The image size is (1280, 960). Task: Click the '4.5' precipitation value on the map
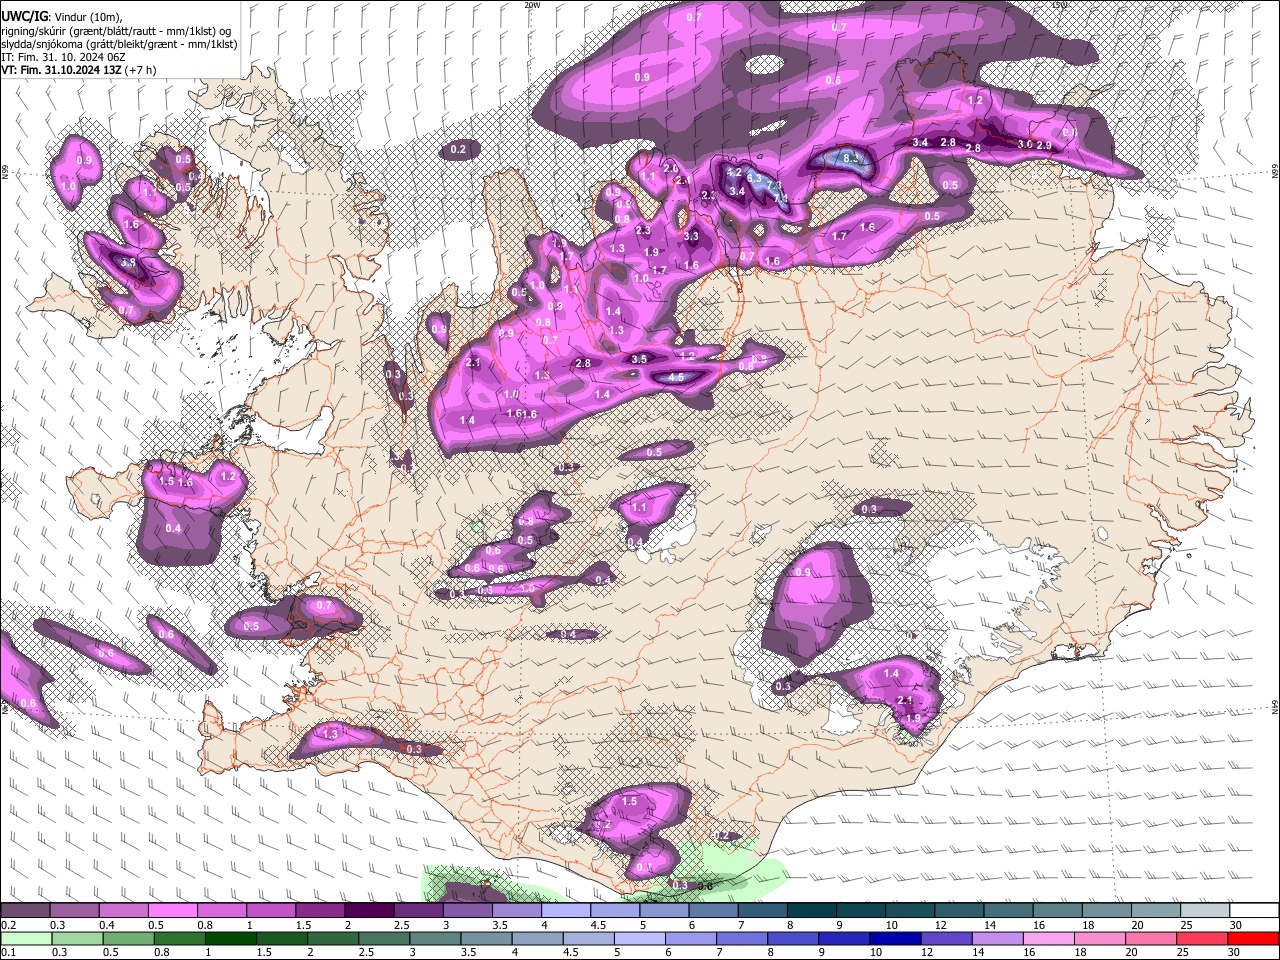pos(675,377)
